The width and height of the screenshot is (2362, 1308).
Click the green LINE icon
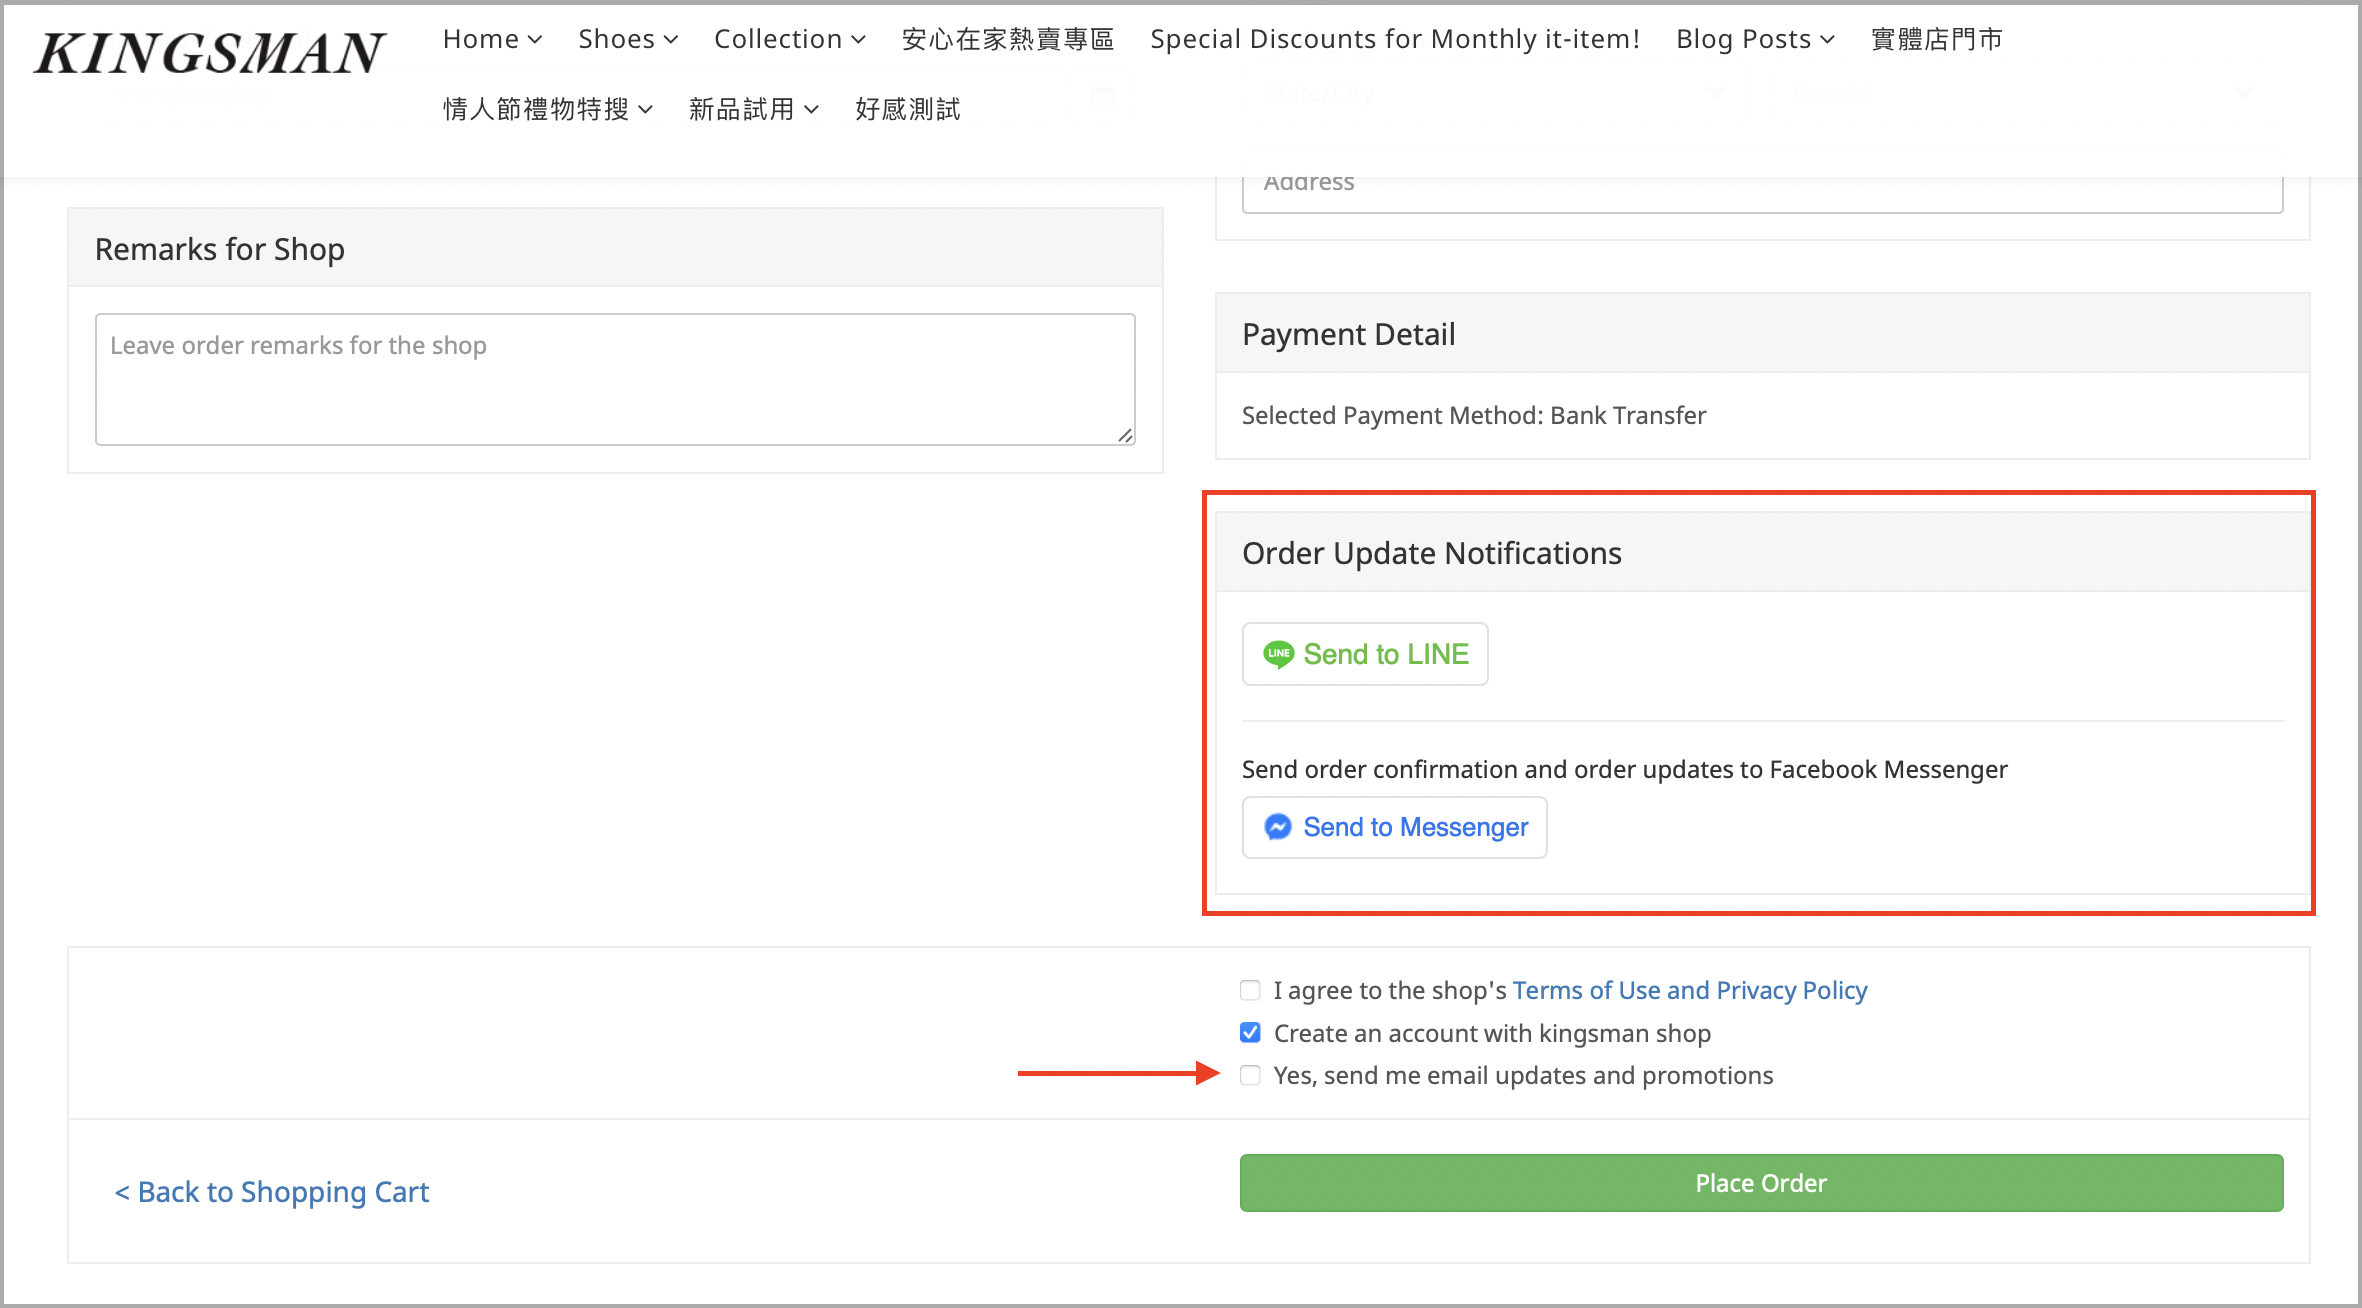[1278, 654]
